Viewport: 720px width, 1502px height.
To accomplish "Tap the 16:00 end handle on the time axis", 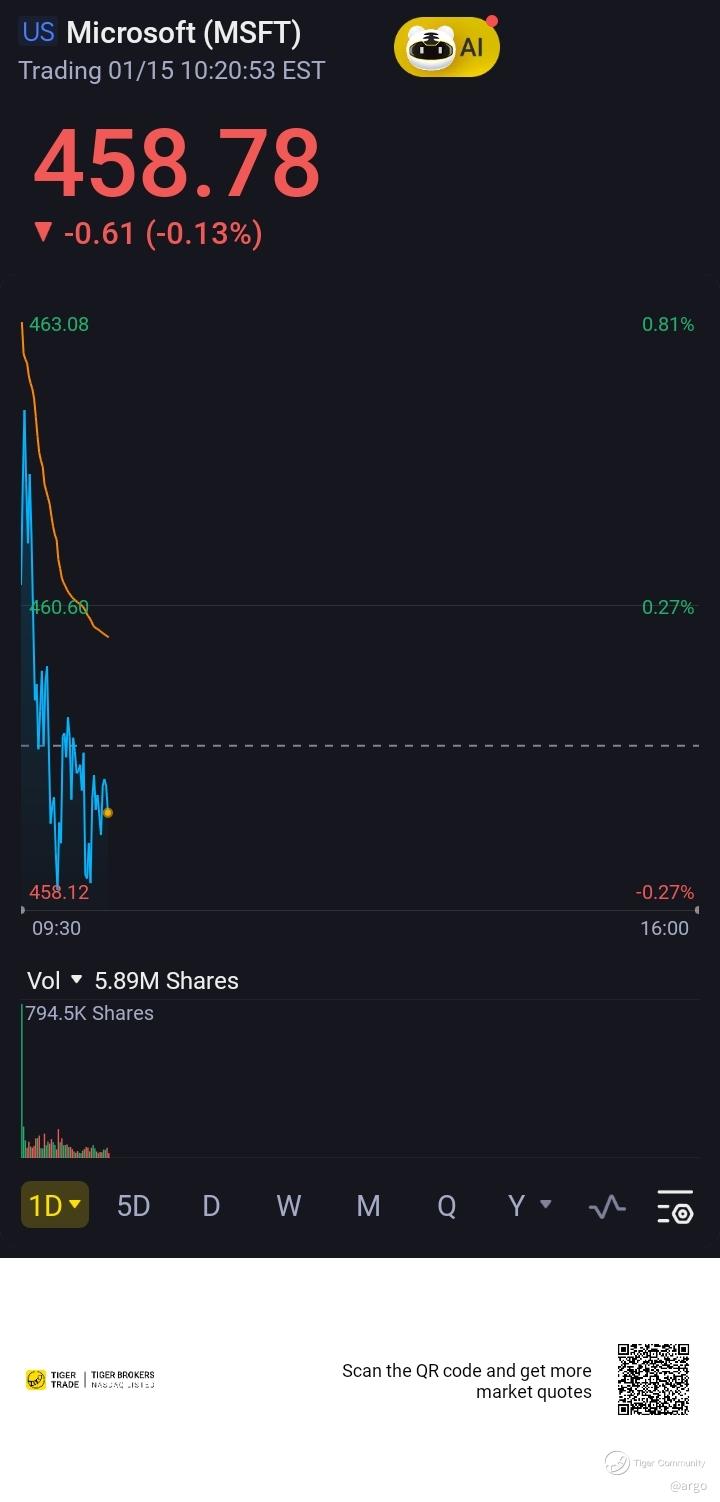I will click(x=696, y=910).
